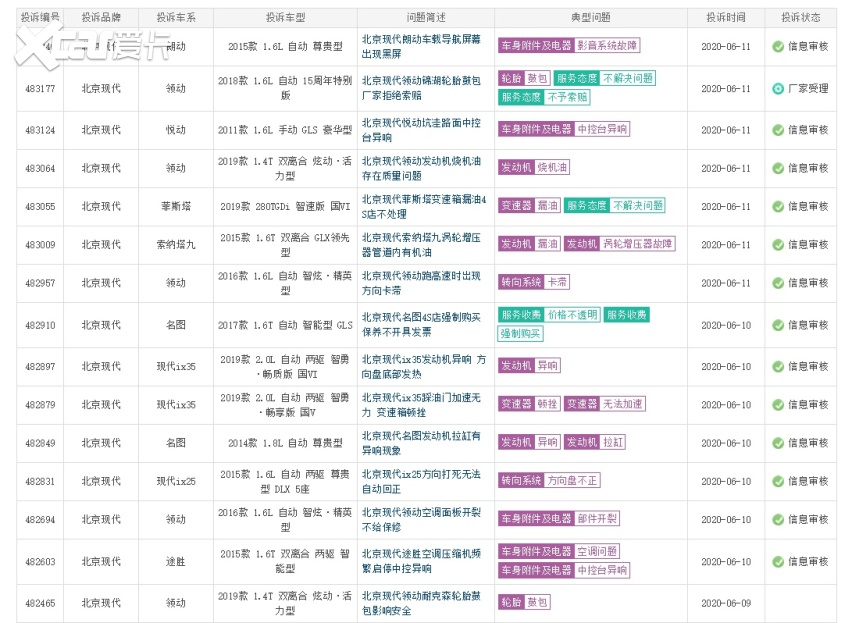The height and width of the screenshot is (623, 852).
Task: Click the 投诉车型 column header
Action: pyautogui.click(x=285, y=17)
